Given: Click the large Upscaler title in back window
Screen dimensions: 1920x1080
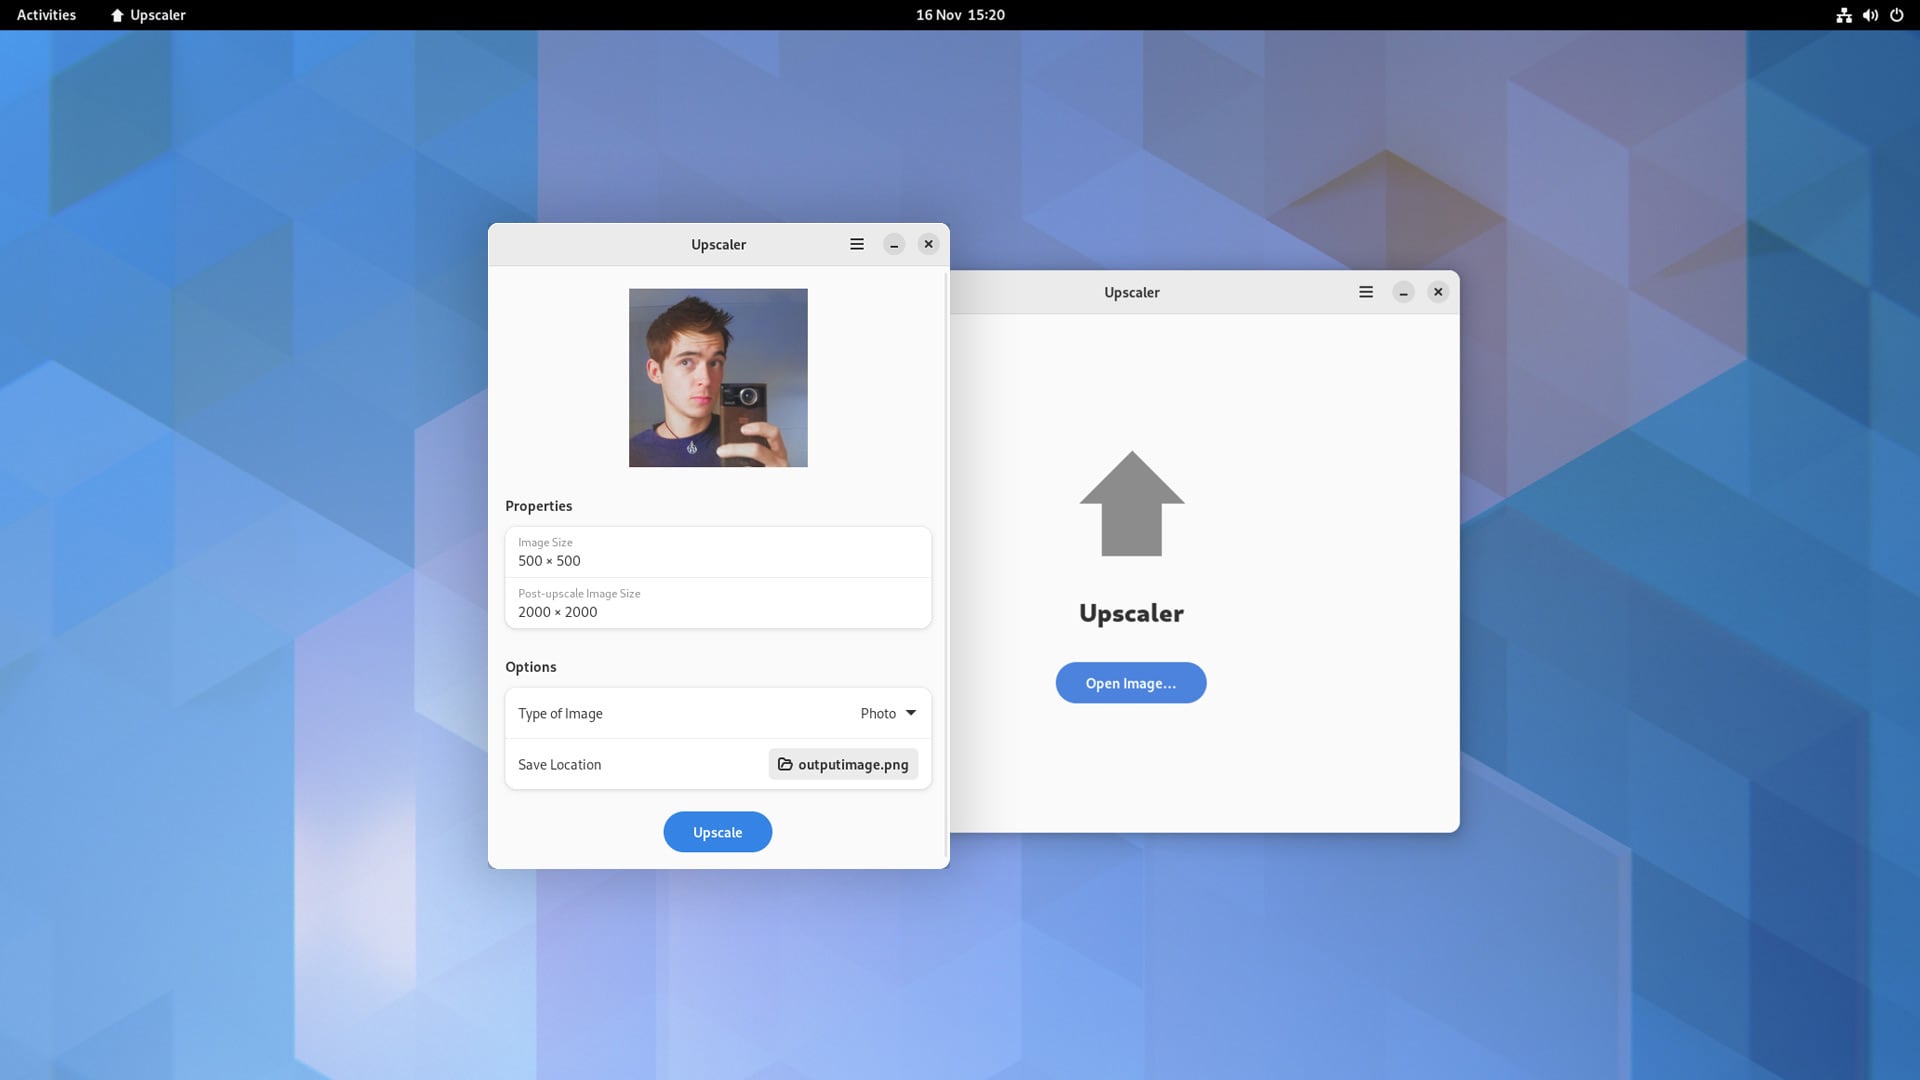Looking at the screenshot, I should point(1131,613).
